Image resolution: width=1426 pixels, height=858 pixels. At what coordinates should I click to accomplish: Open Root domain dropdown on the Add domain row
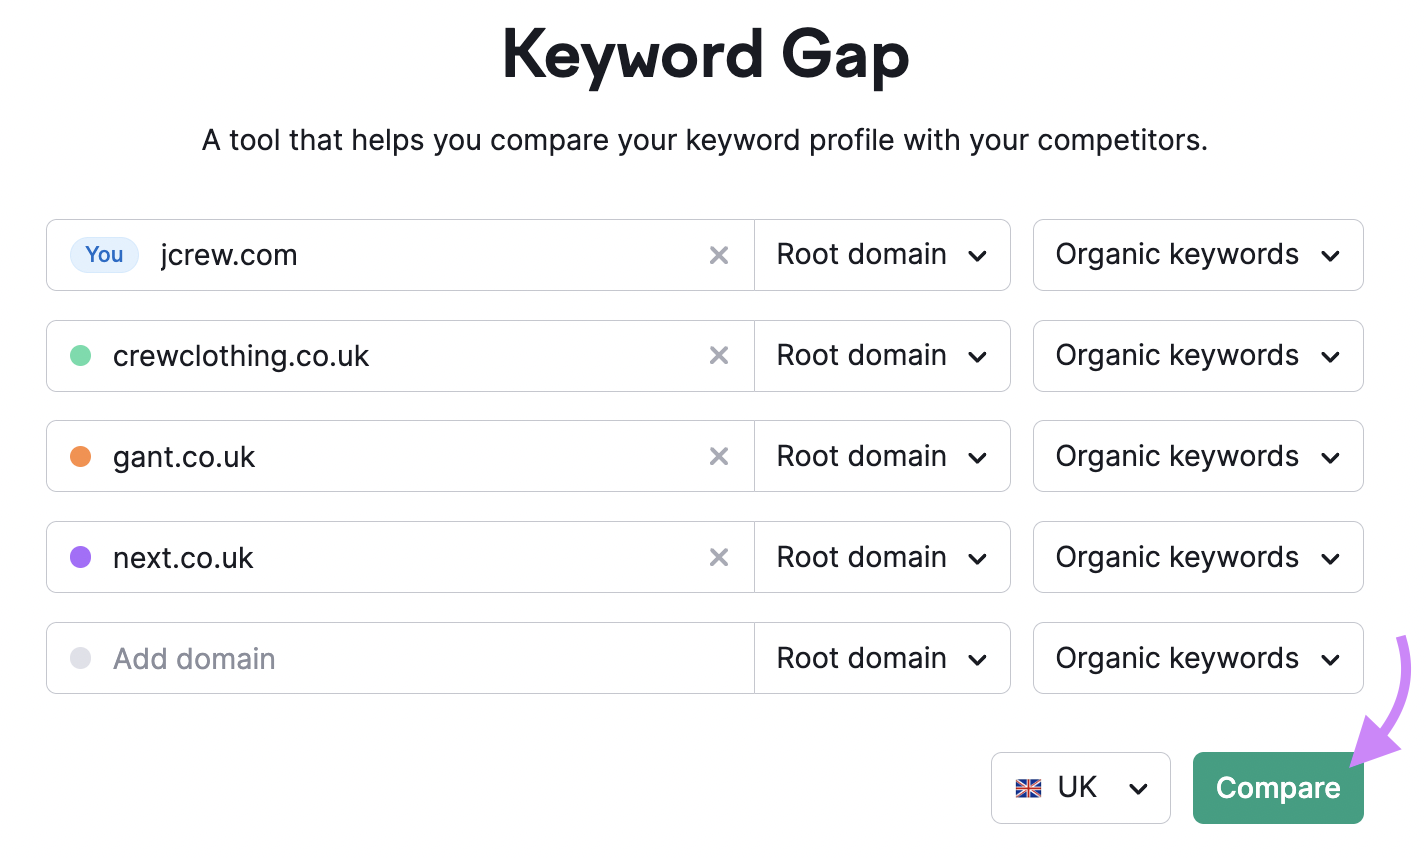point(881,658)
